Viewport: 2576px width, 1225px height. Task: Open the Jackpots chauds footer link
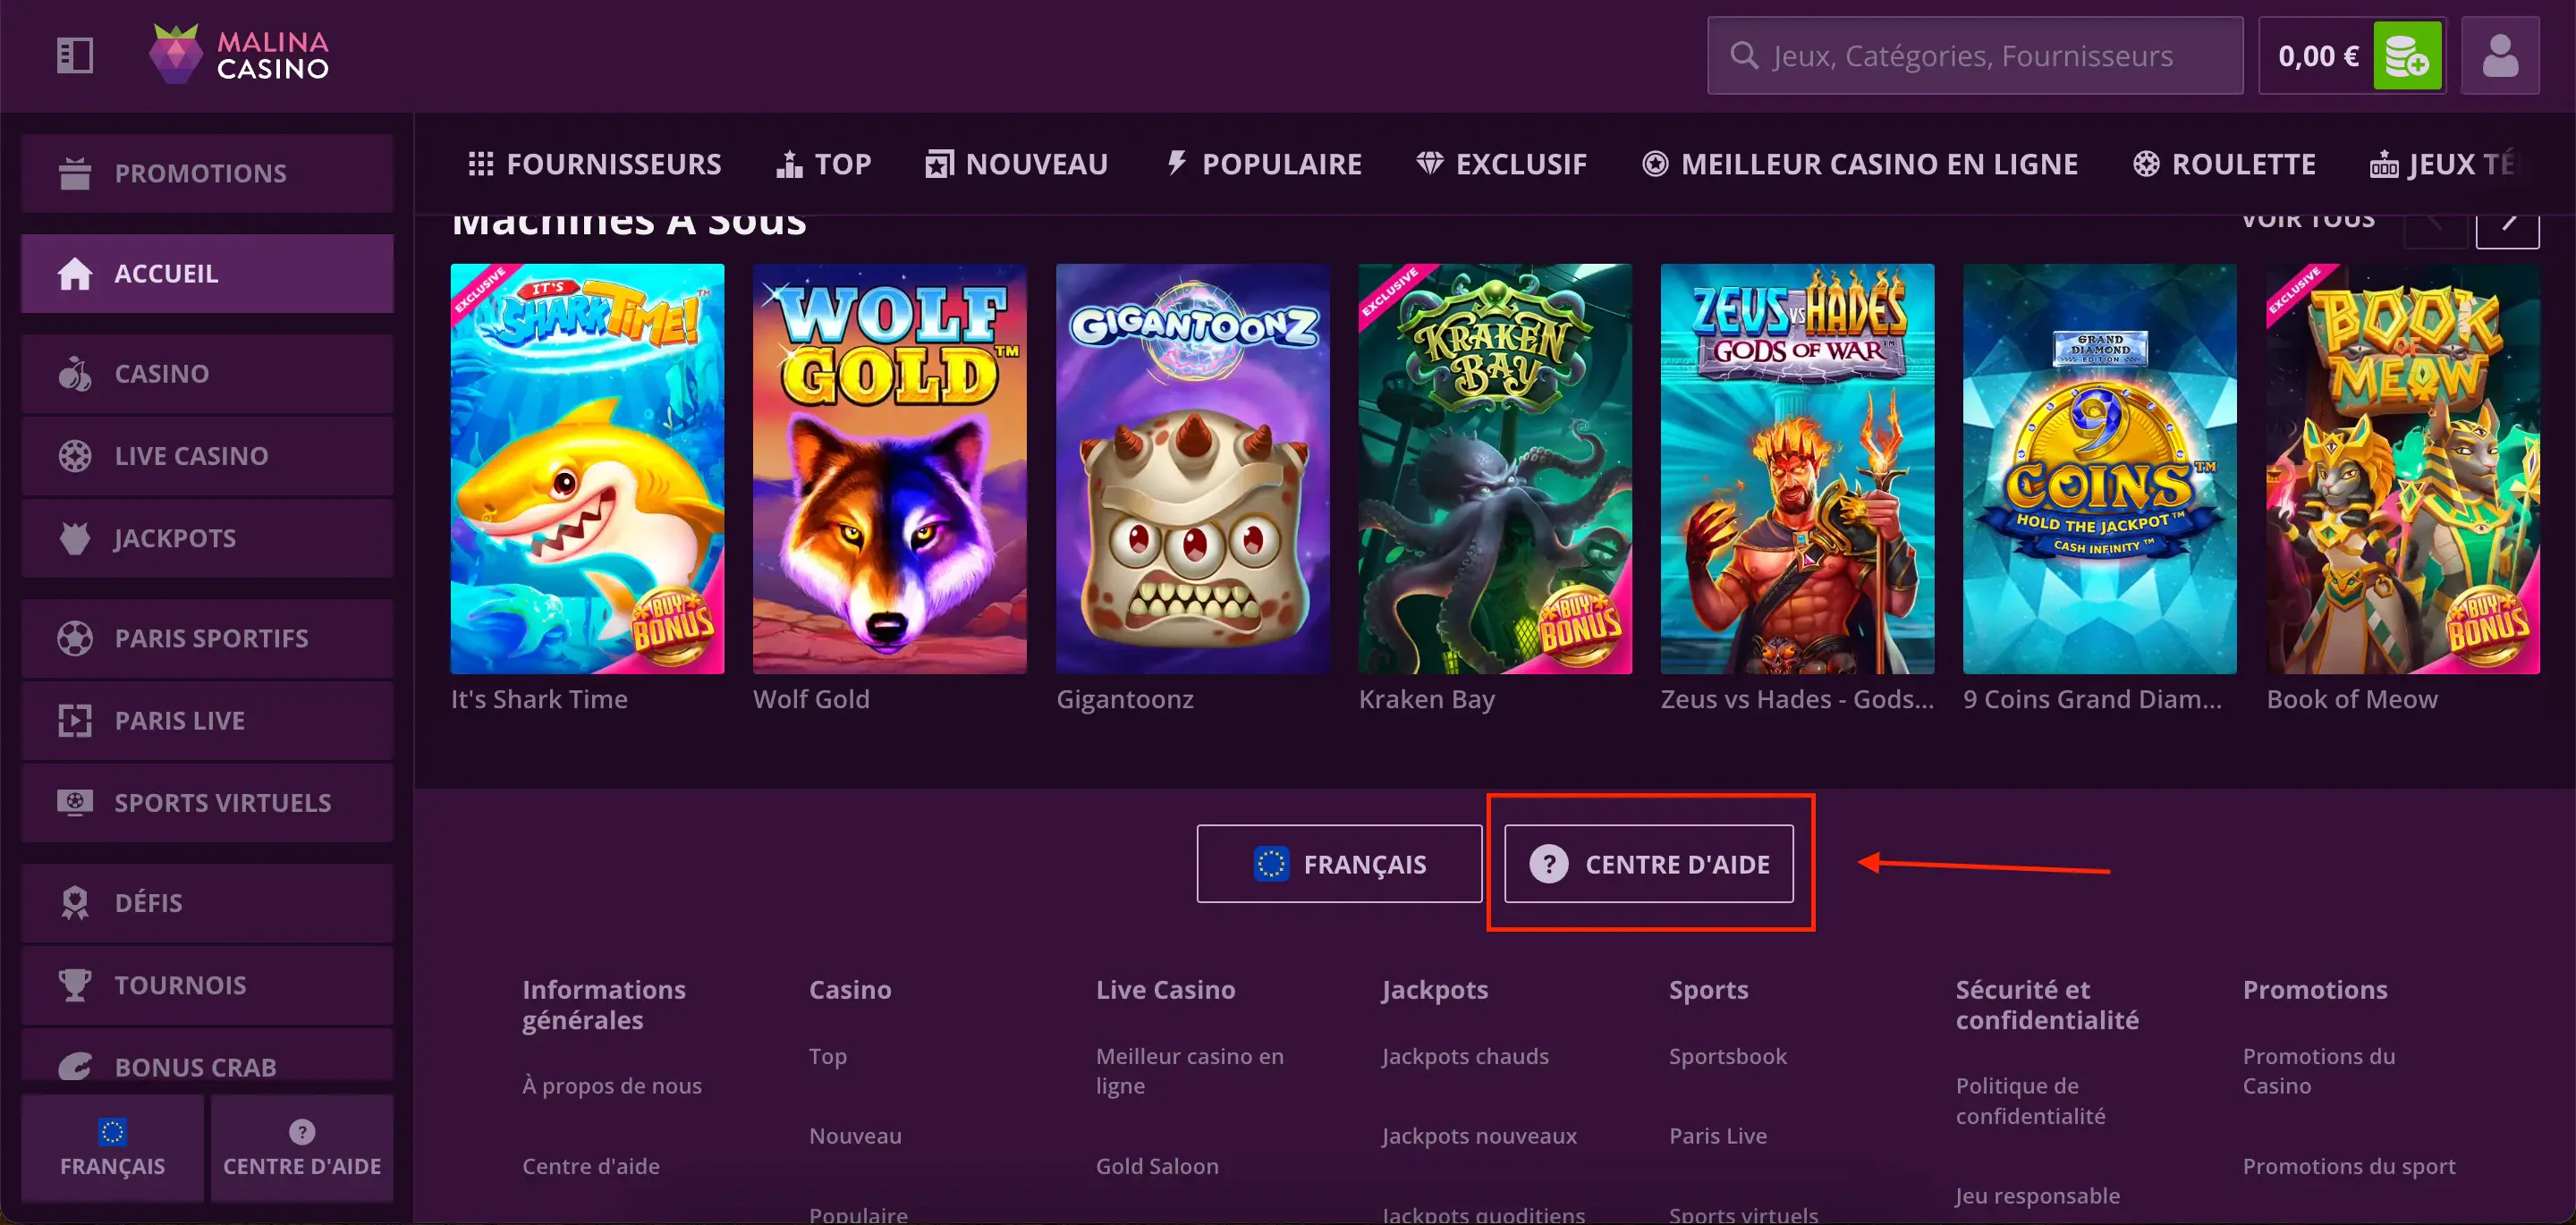coord(1465,1056)
